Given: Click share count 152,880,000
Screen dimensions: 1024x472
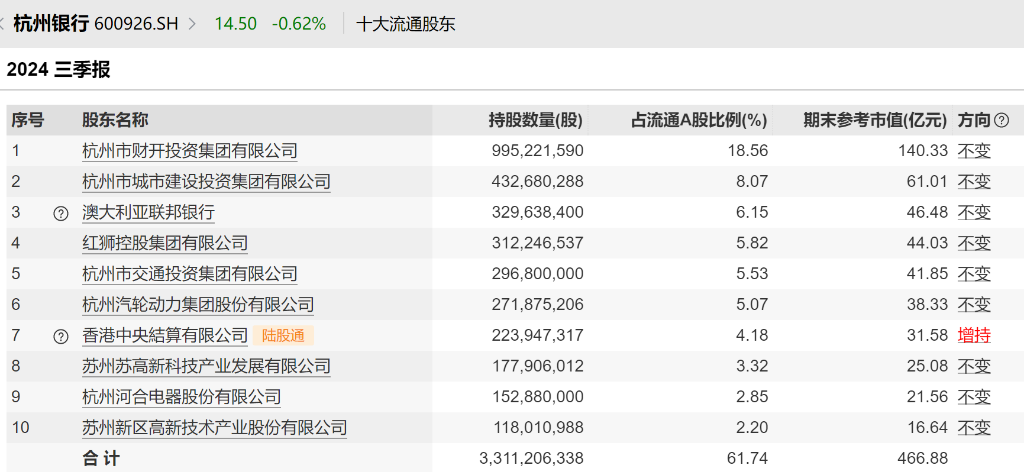Looking at the screenshot, I should [x=537, y=397].
